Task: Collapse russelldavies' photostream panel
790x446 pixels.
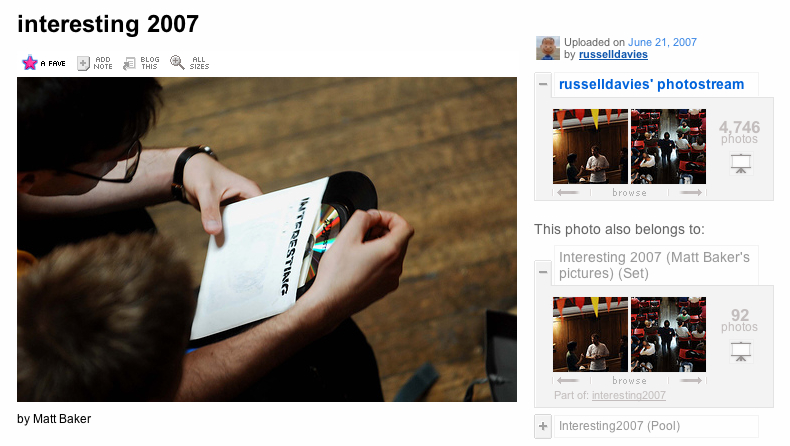Action: point(543,84)
